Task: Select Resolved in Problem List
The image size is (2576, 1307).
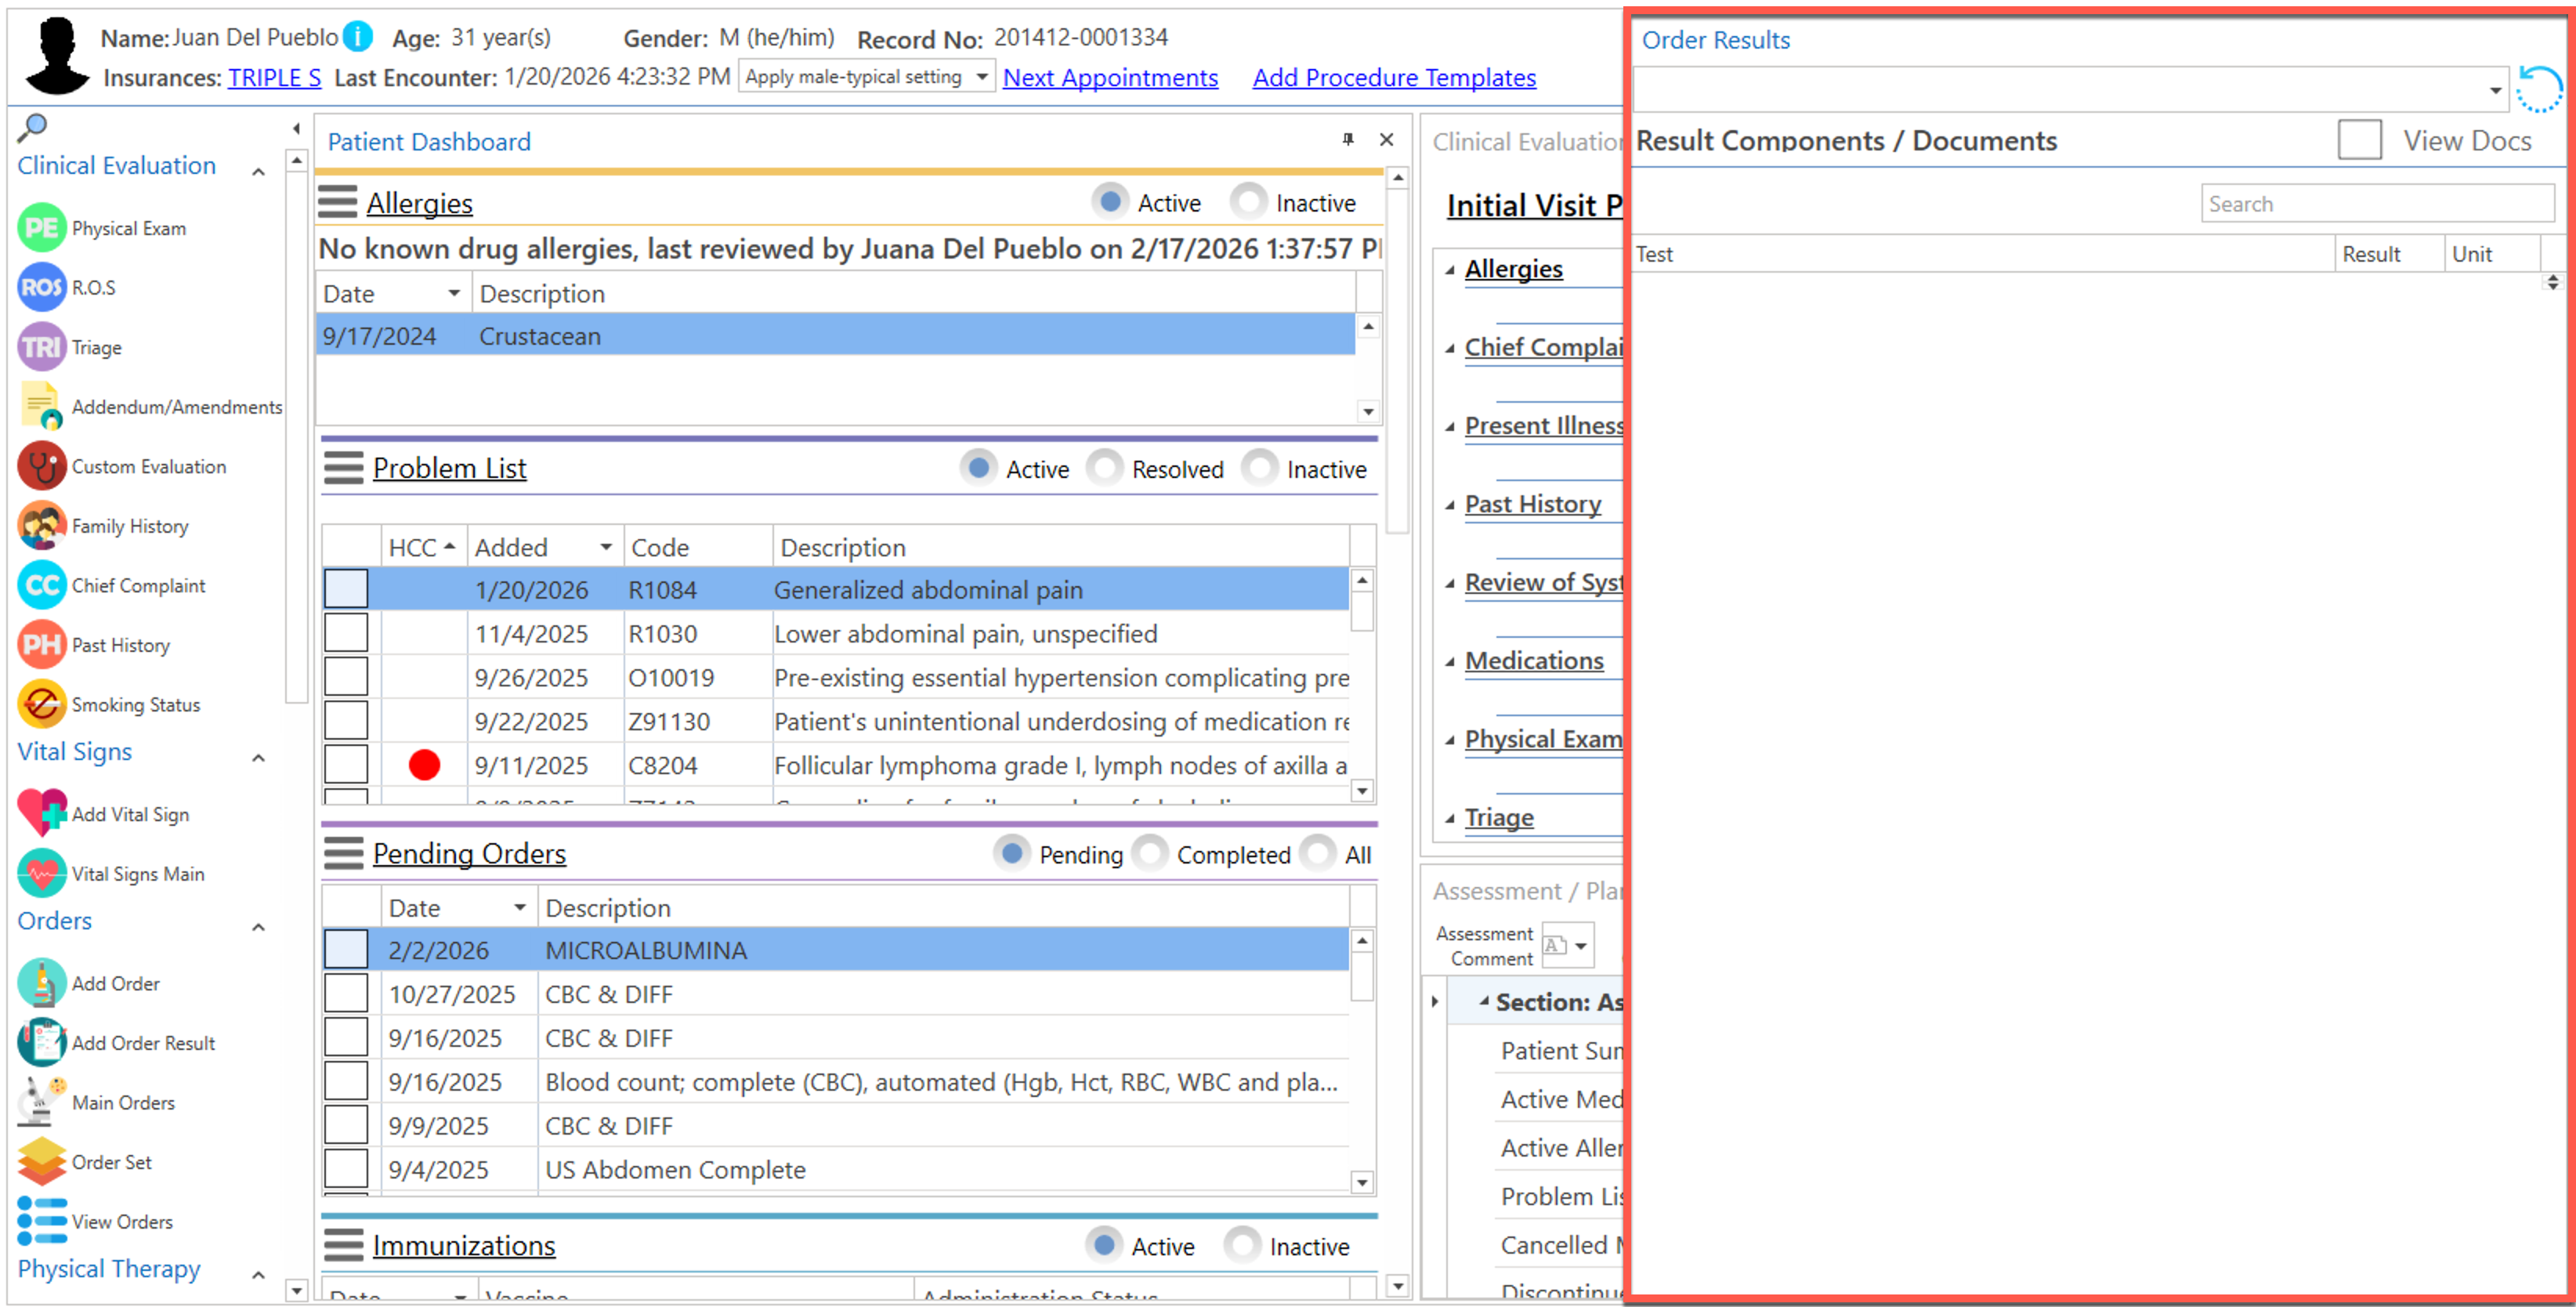Action: (x=1105, y=468)
